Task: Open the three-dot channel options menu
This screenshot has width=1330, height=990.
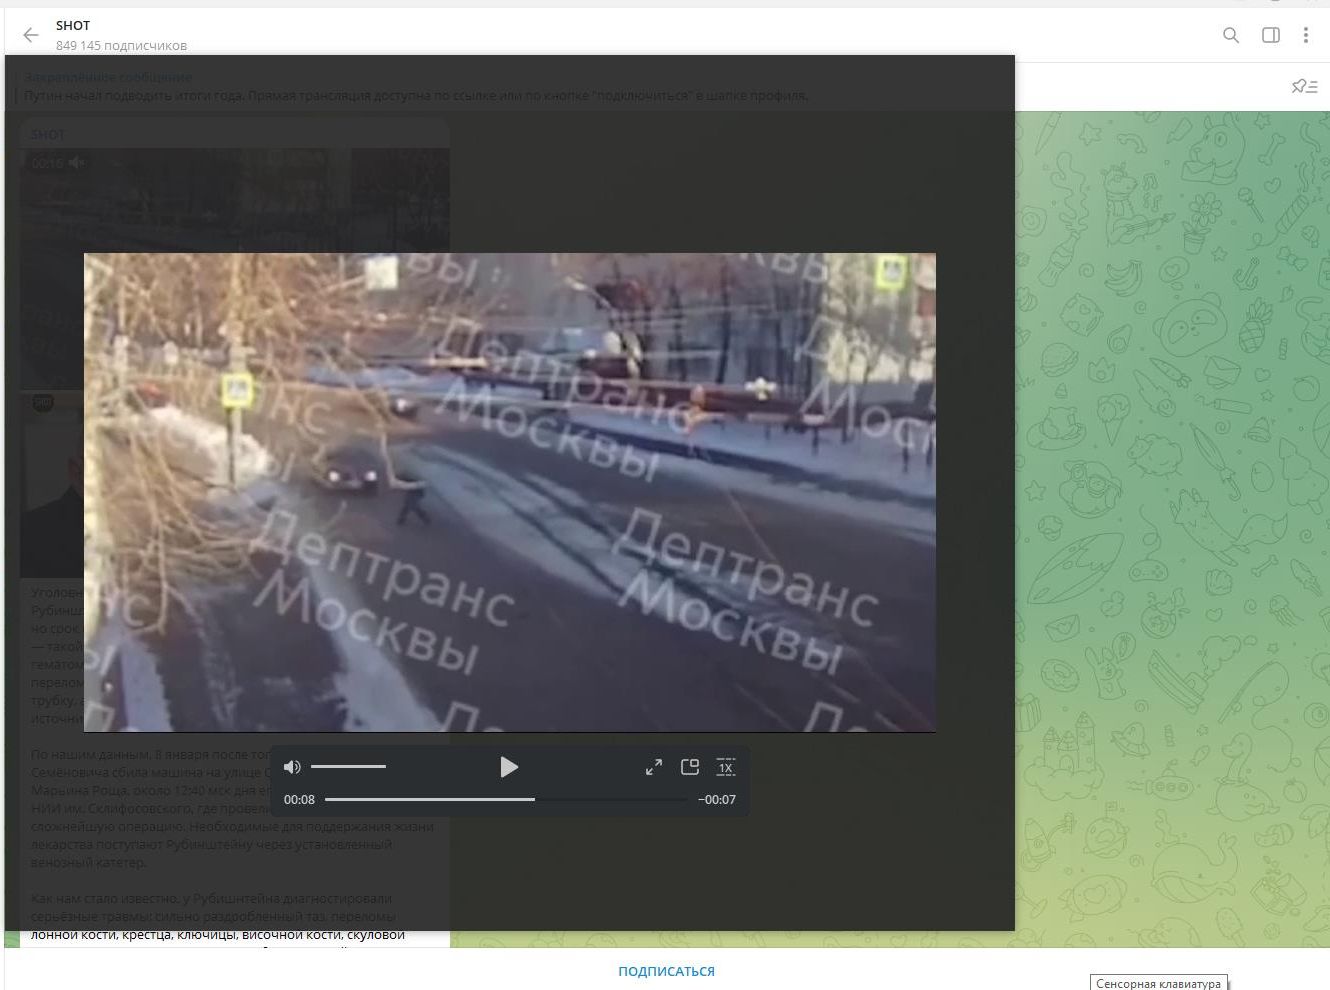Action: click(1305, 35)
